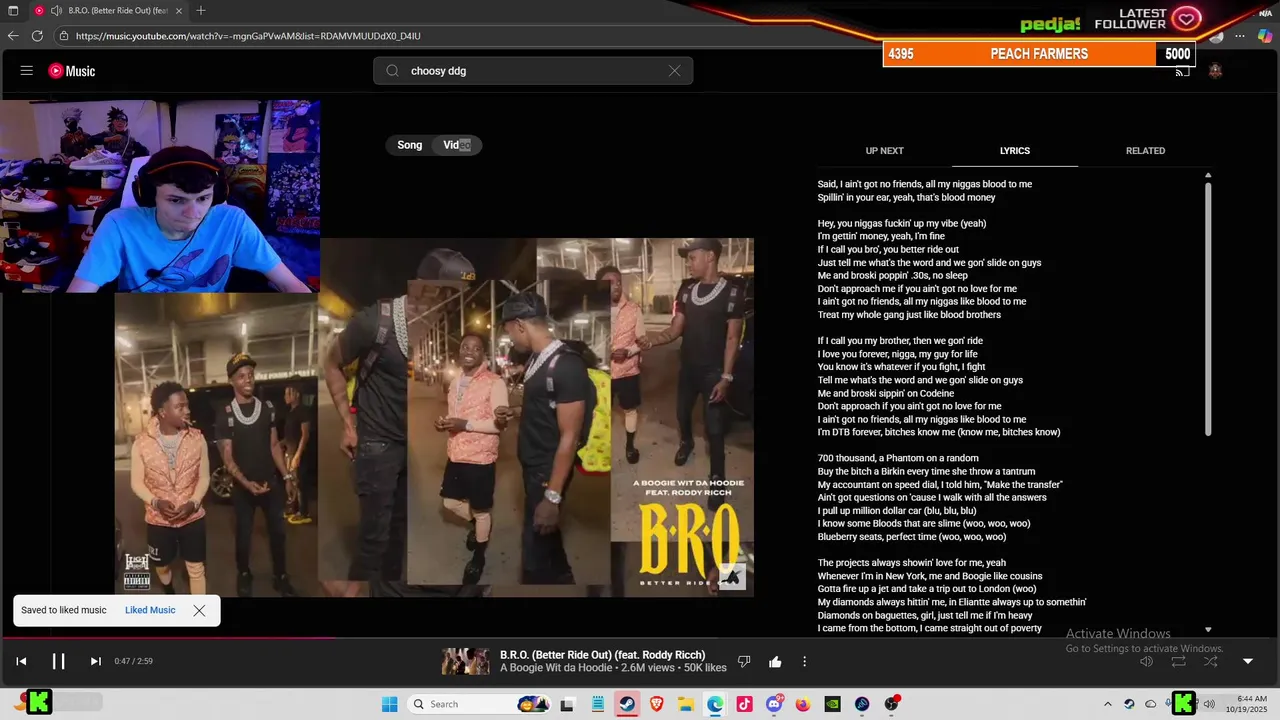Open the YouTube Music hamburger guide menu
Viewport: 1280px width, 720px height.
27,71
